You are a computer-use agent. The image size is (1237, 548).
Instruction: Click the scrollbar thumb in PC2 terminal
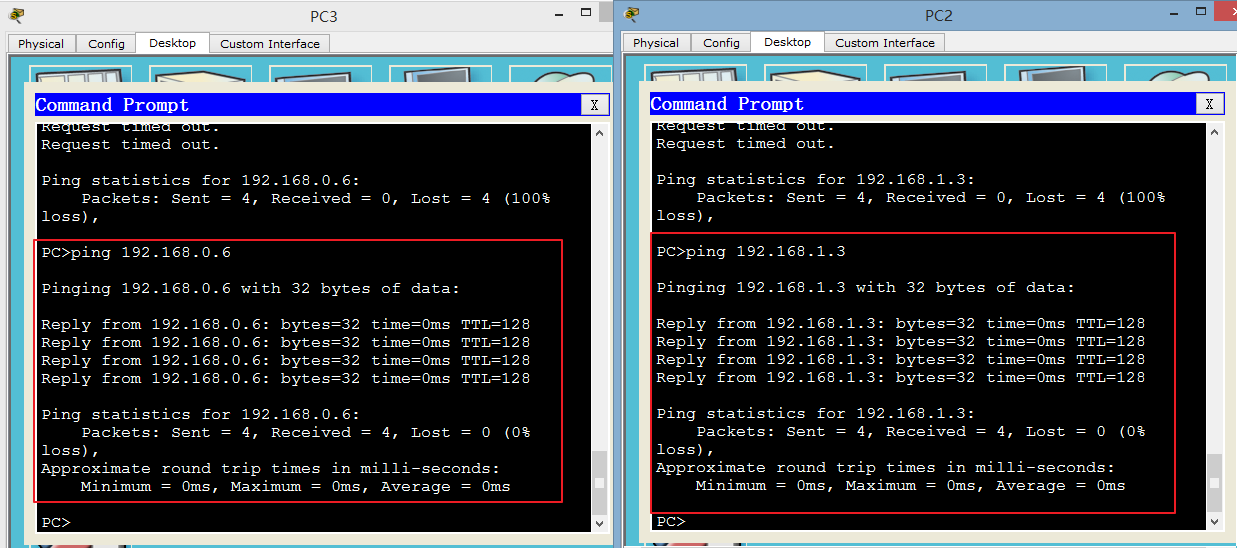pos(1215,481)
